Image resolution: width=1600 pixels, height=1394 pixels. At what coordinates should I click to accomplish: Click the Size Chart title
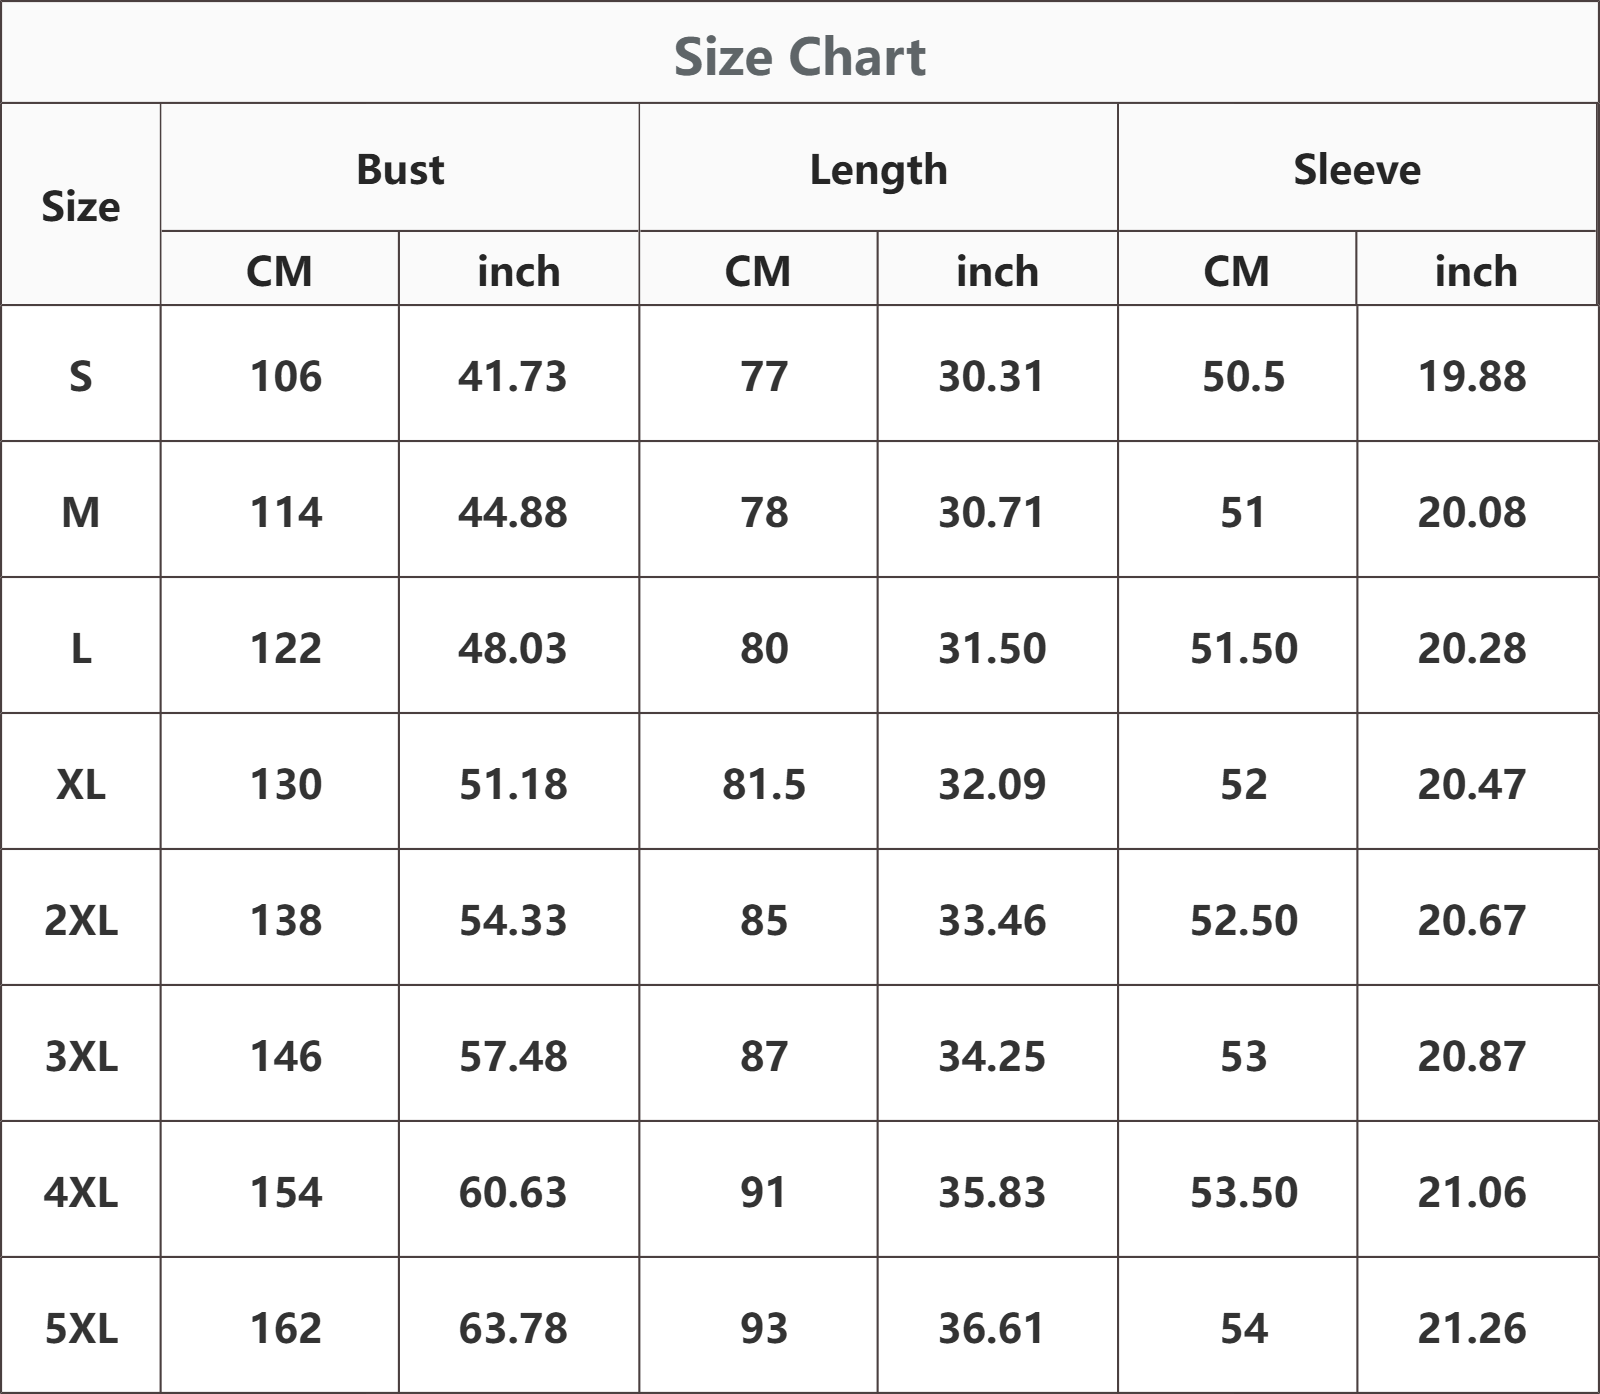coord(799,57)
